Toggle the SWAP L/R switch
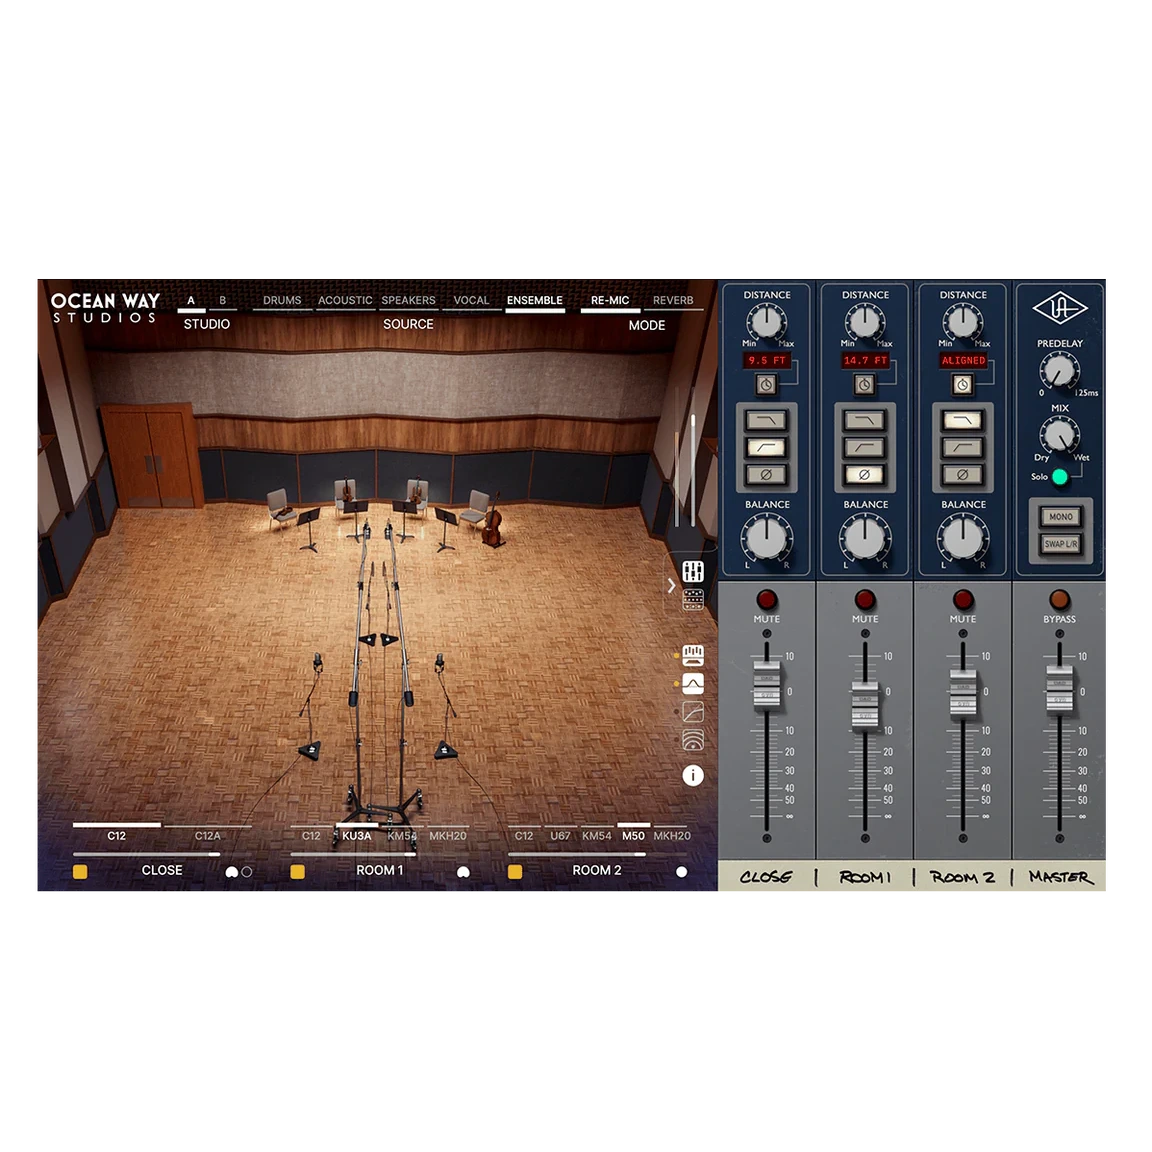 [x=1060, y=544]
